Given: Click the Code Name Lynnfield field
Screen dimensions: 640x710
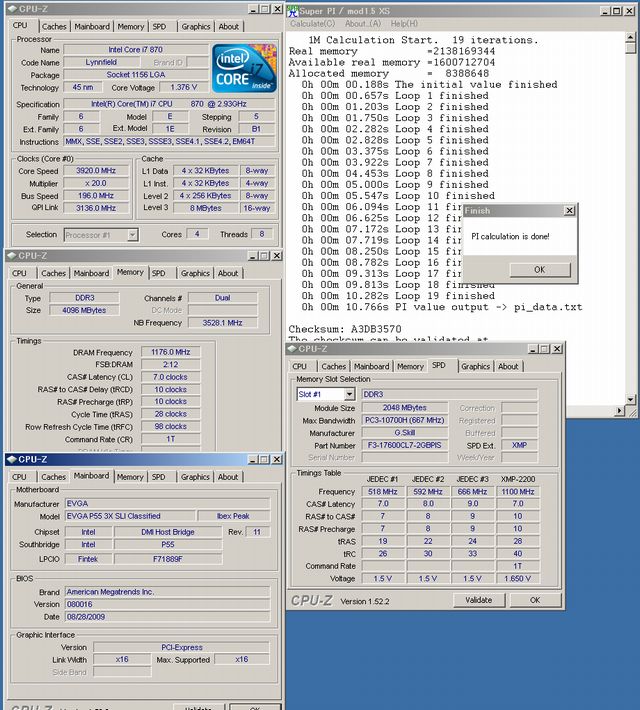Looking at the screenshot, I should click(101, 62).
